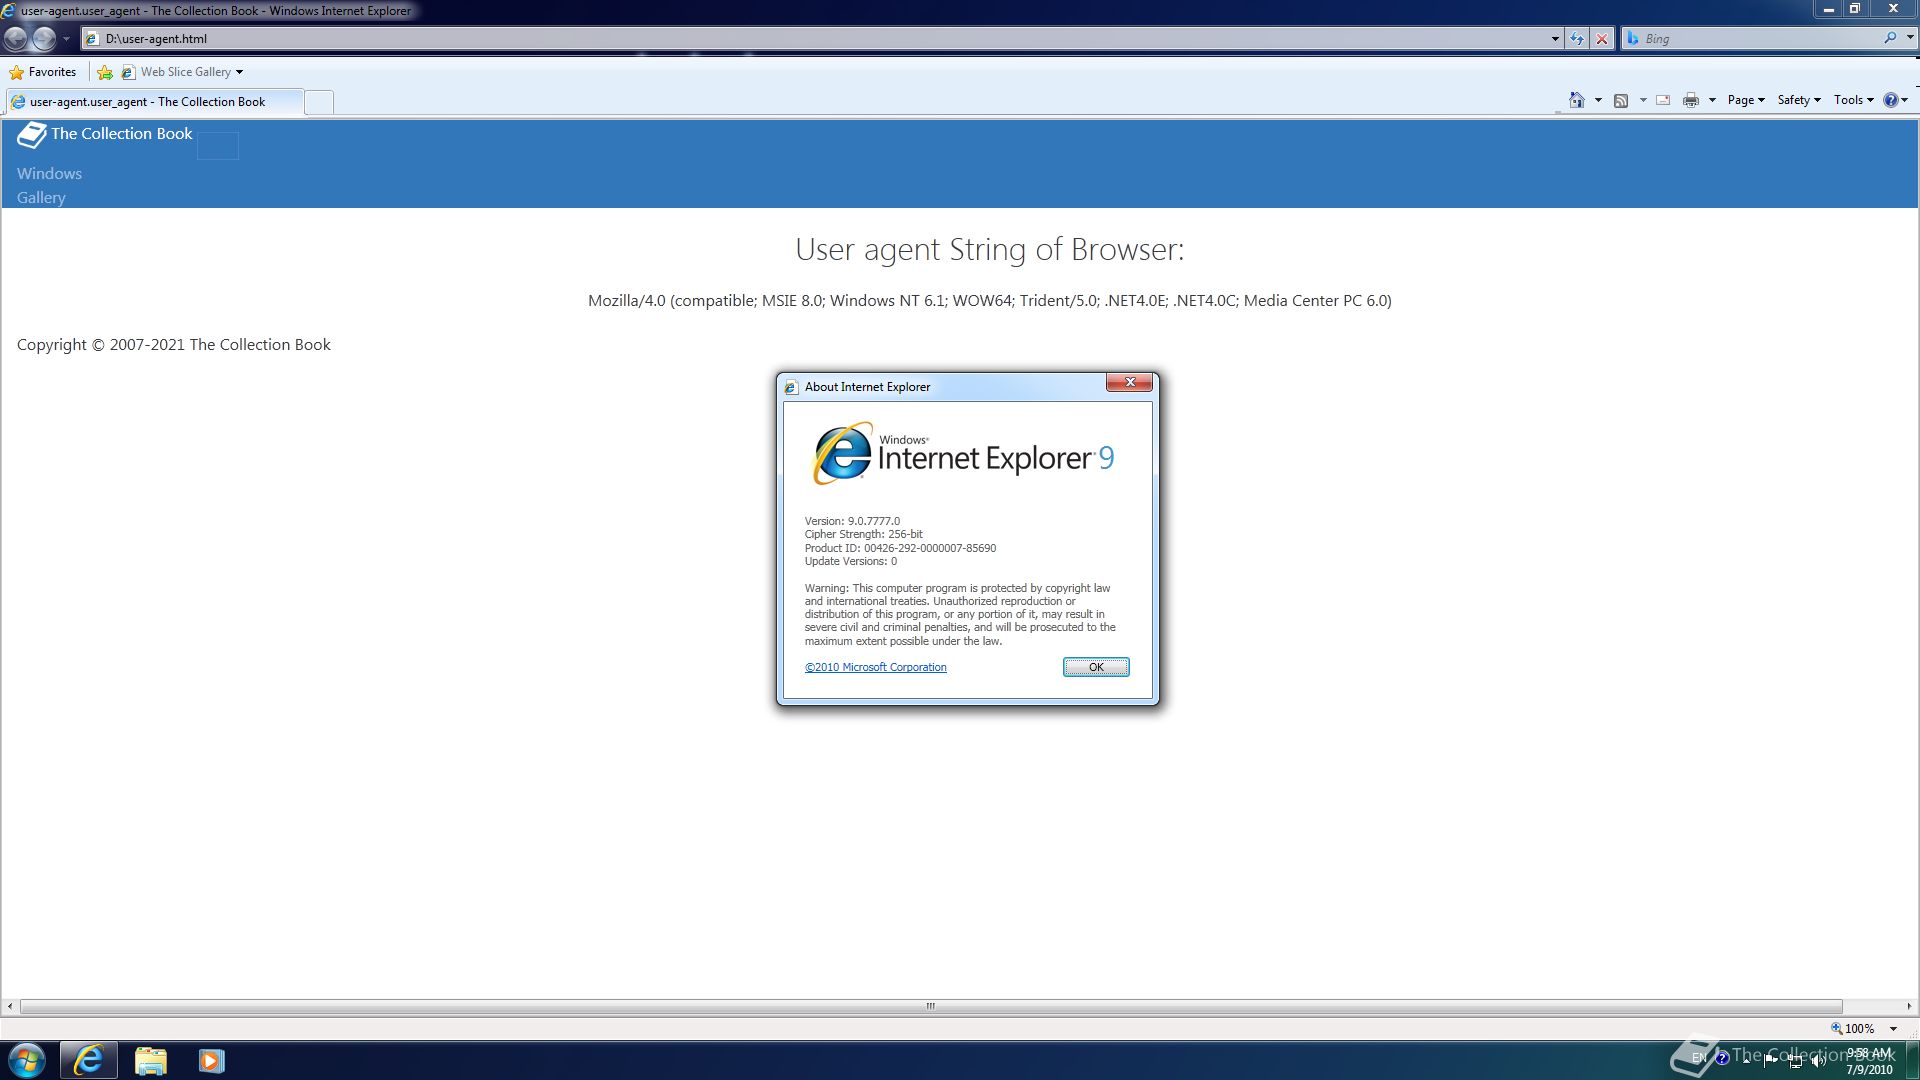Click the Read Mail envelope icon
Viewport: 1920px width, 1080px height.
coord(1664,100)
